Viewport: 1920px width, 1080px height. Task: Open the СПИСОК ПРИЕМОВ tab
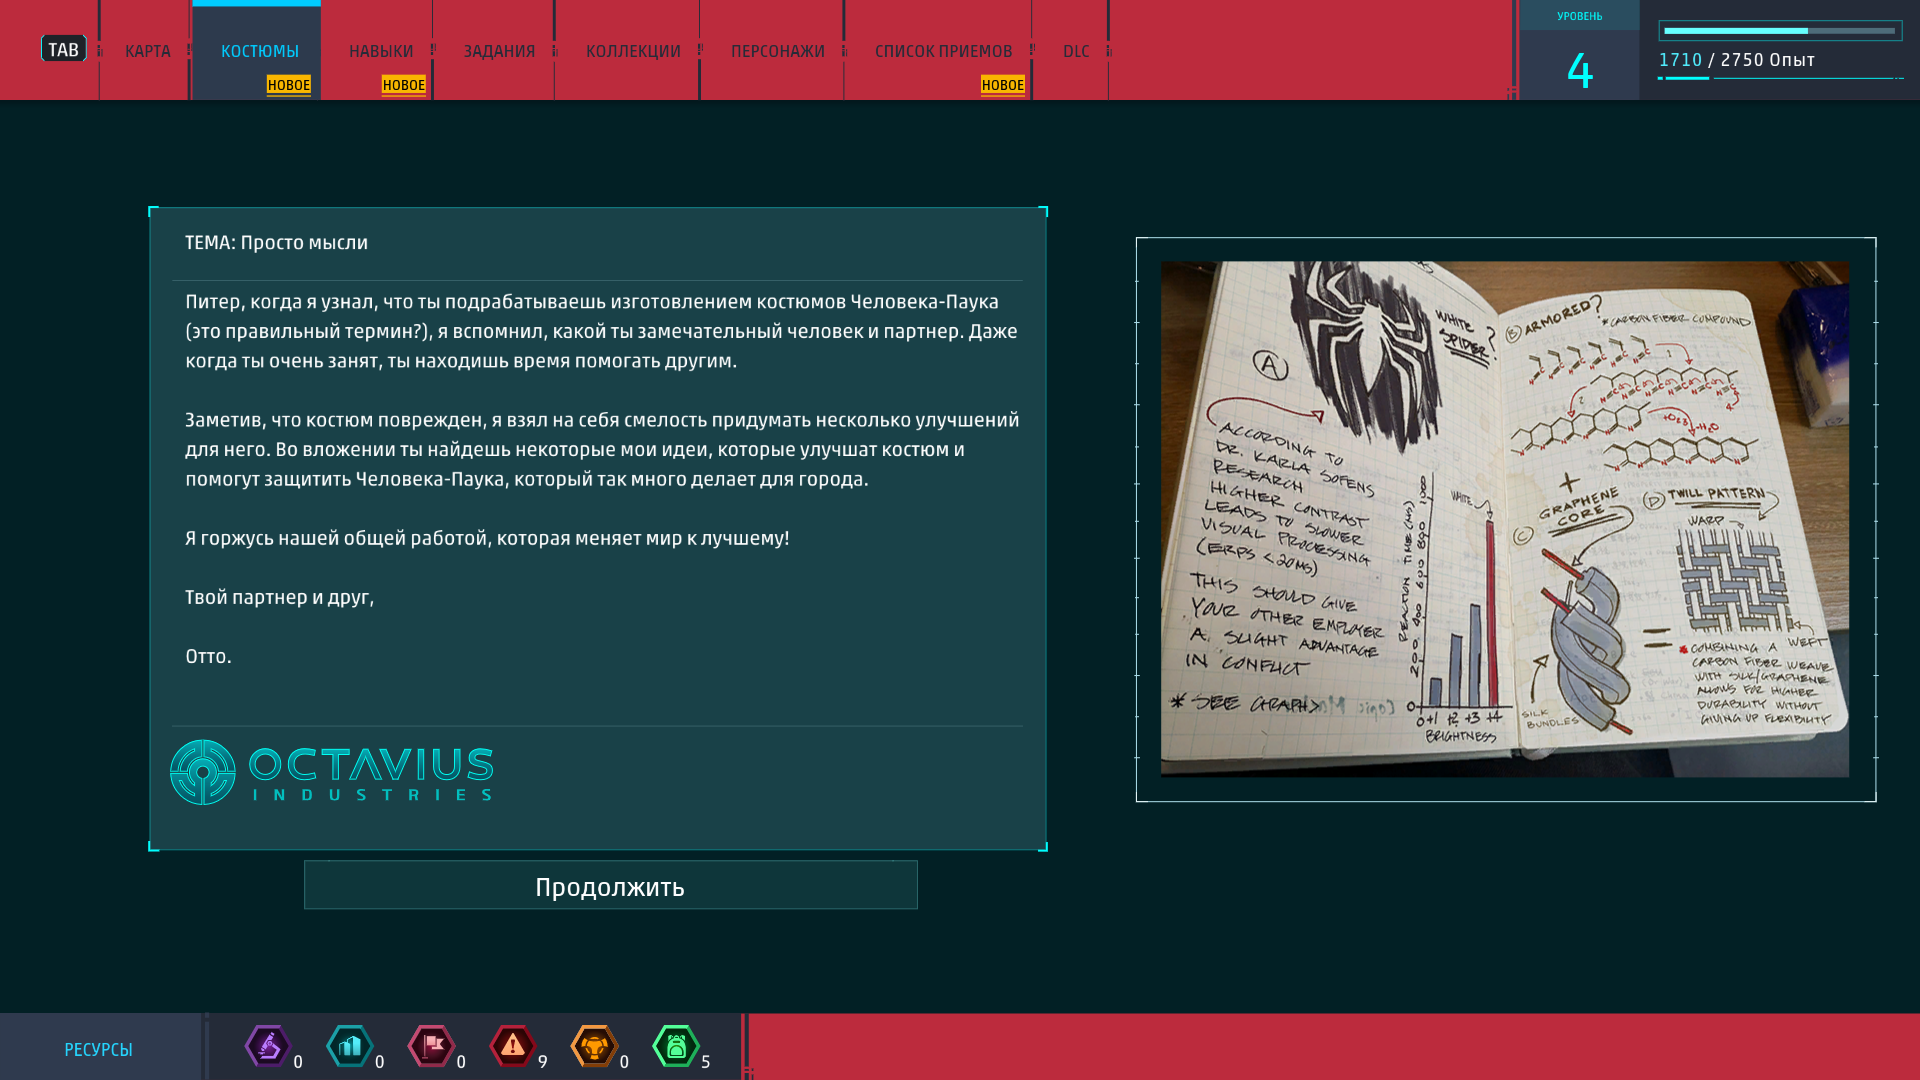943,51
